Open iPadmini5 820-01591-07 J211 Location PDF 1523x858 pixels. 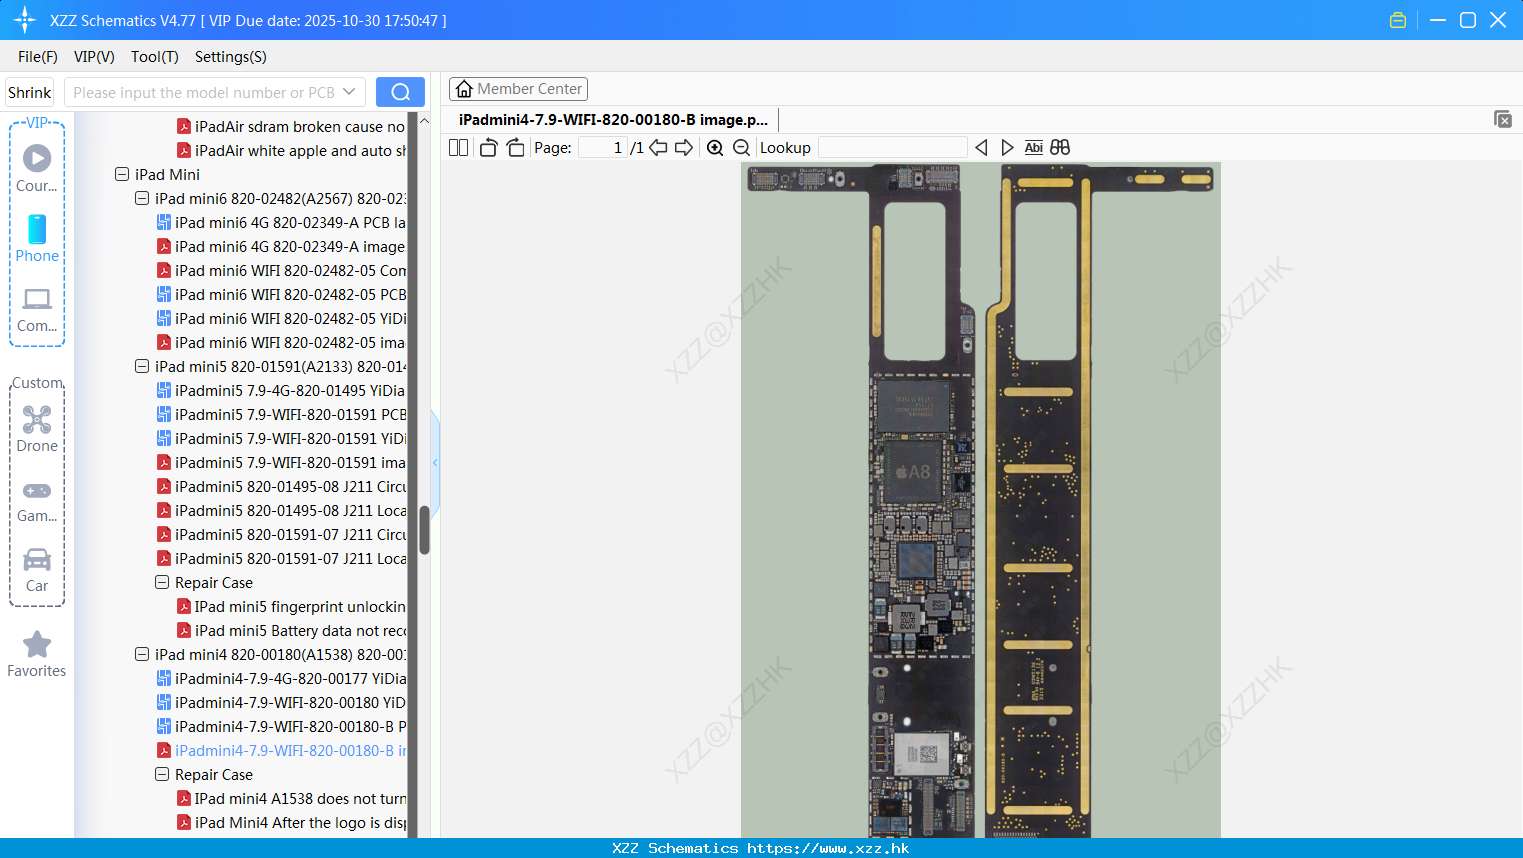[x=281, y=558]
